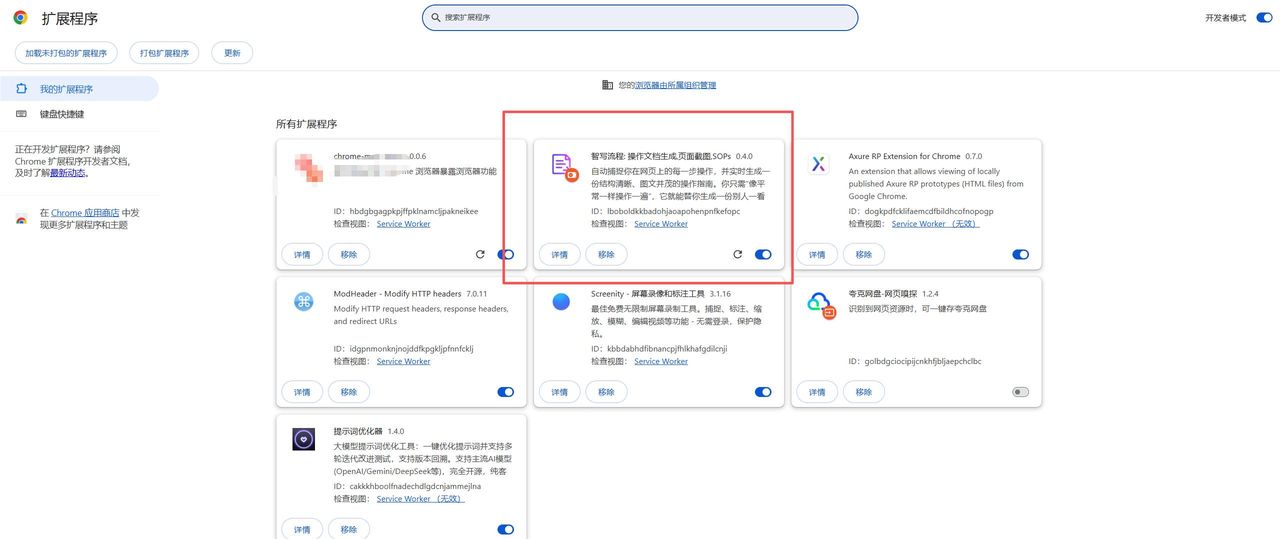1280x539 pixels.
Task: Click the Chrome logo icon
Action: (20, 18)
